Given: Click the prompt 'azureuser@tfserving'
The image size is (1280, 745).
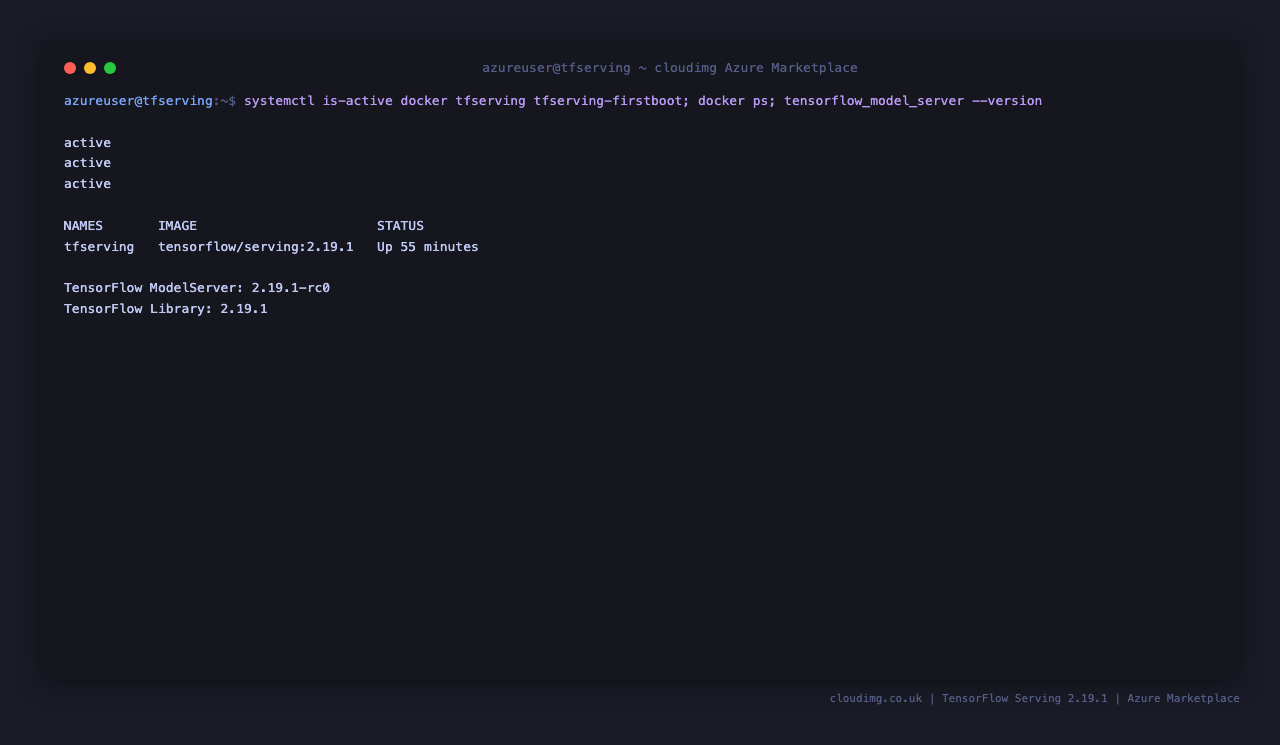Looking at the screenshot, I should click(138, 101).
